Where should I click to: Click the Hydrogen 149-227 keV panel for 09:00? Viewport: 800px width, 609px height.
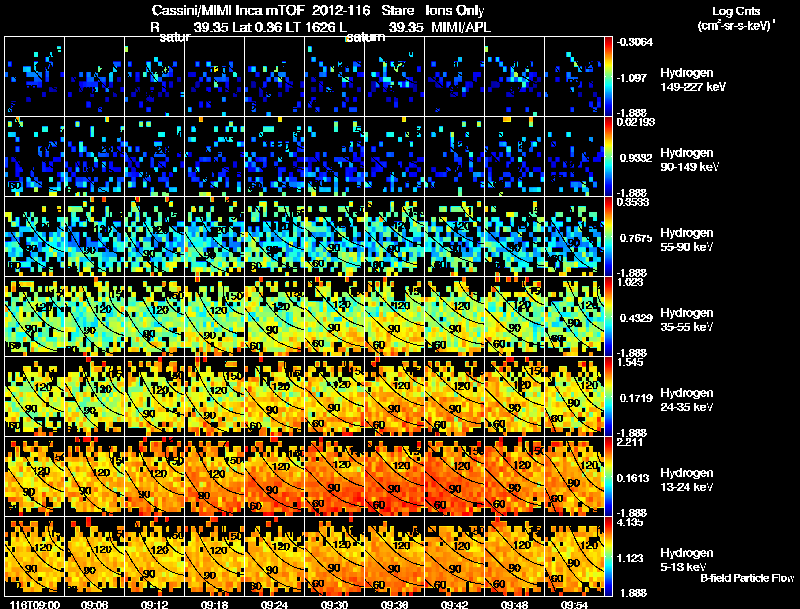pos(34,77)
